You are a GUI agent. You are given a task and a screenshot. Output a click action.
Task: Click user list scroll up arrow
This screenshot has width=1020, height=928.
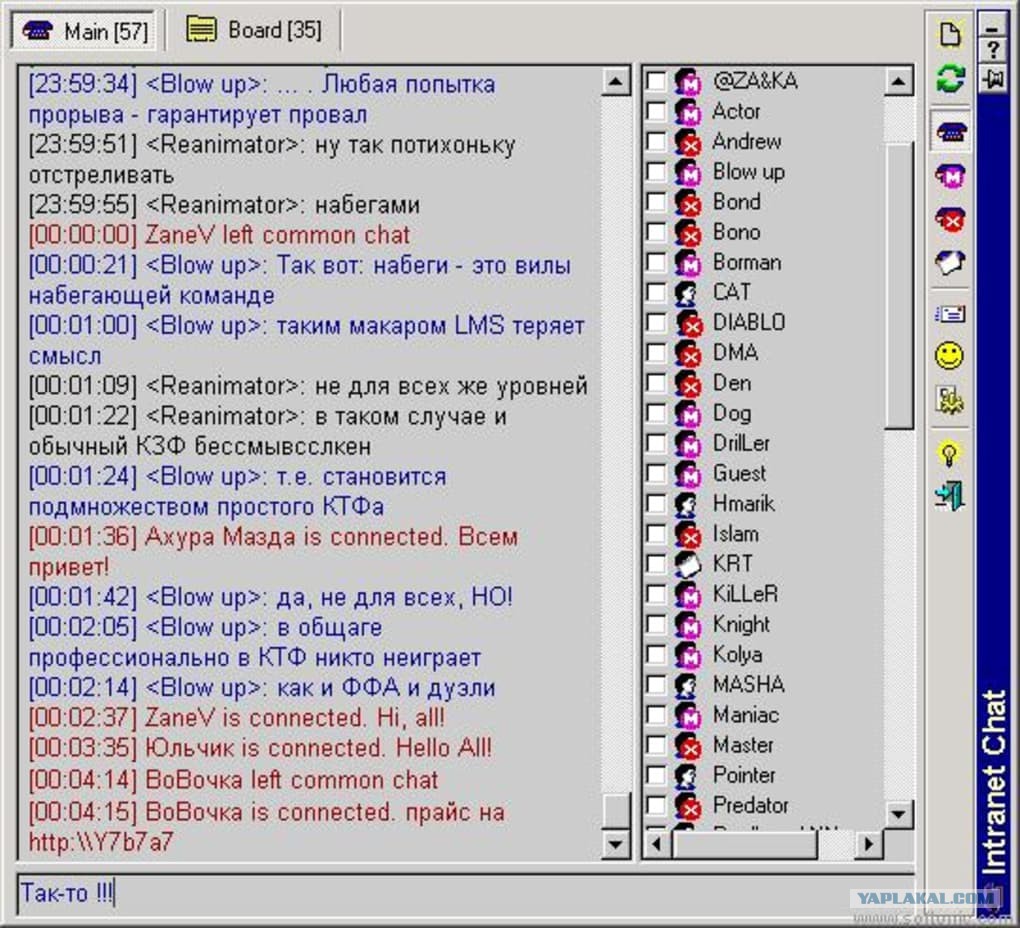pos(898,81)
